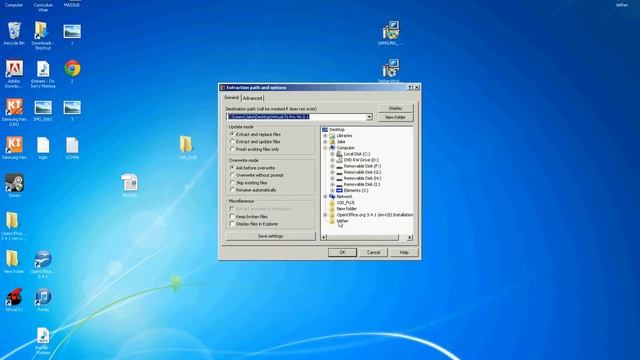Expand the Removable Disk (G:) node
The width and height of the screenshot is (640, 360).
[332, 172]
